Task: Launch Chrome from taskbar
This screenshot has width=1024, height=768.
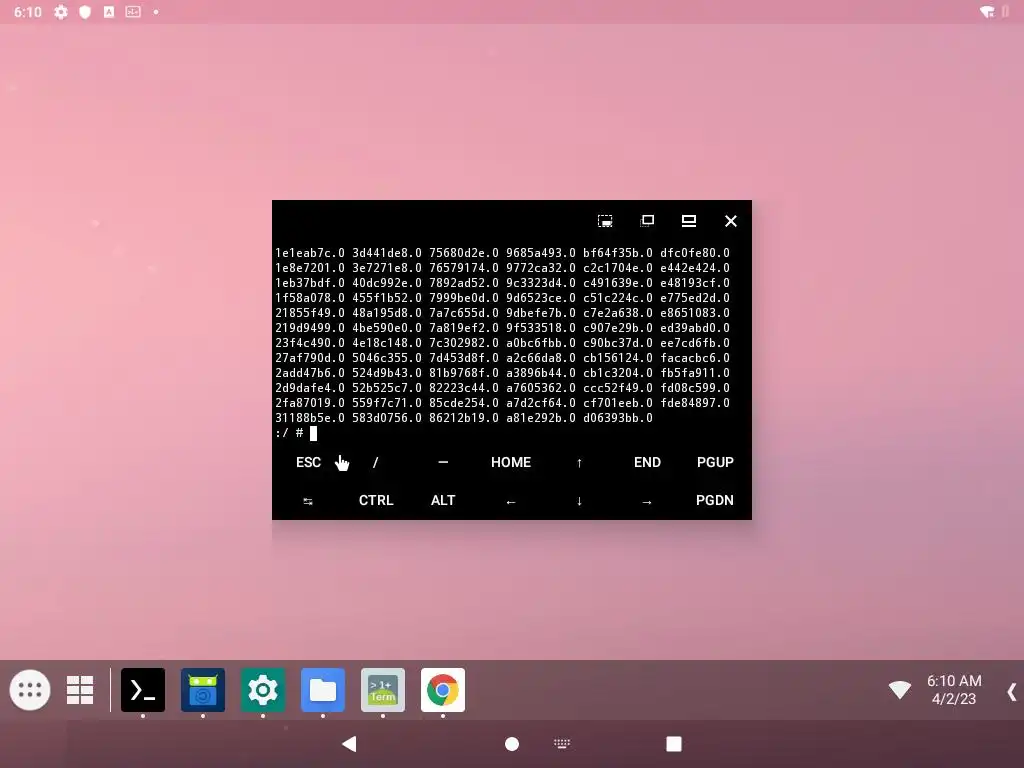Action: pos(443,690)
